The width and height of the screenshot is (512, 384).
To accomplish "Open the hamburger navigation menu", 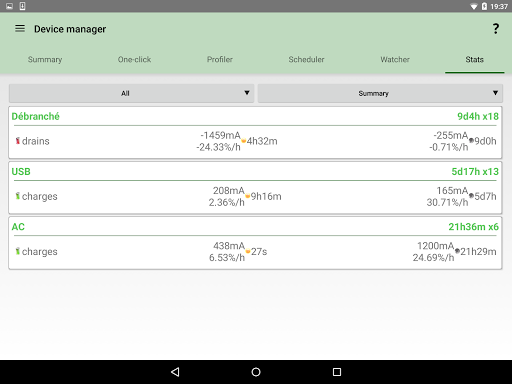I will coord(20,29).
